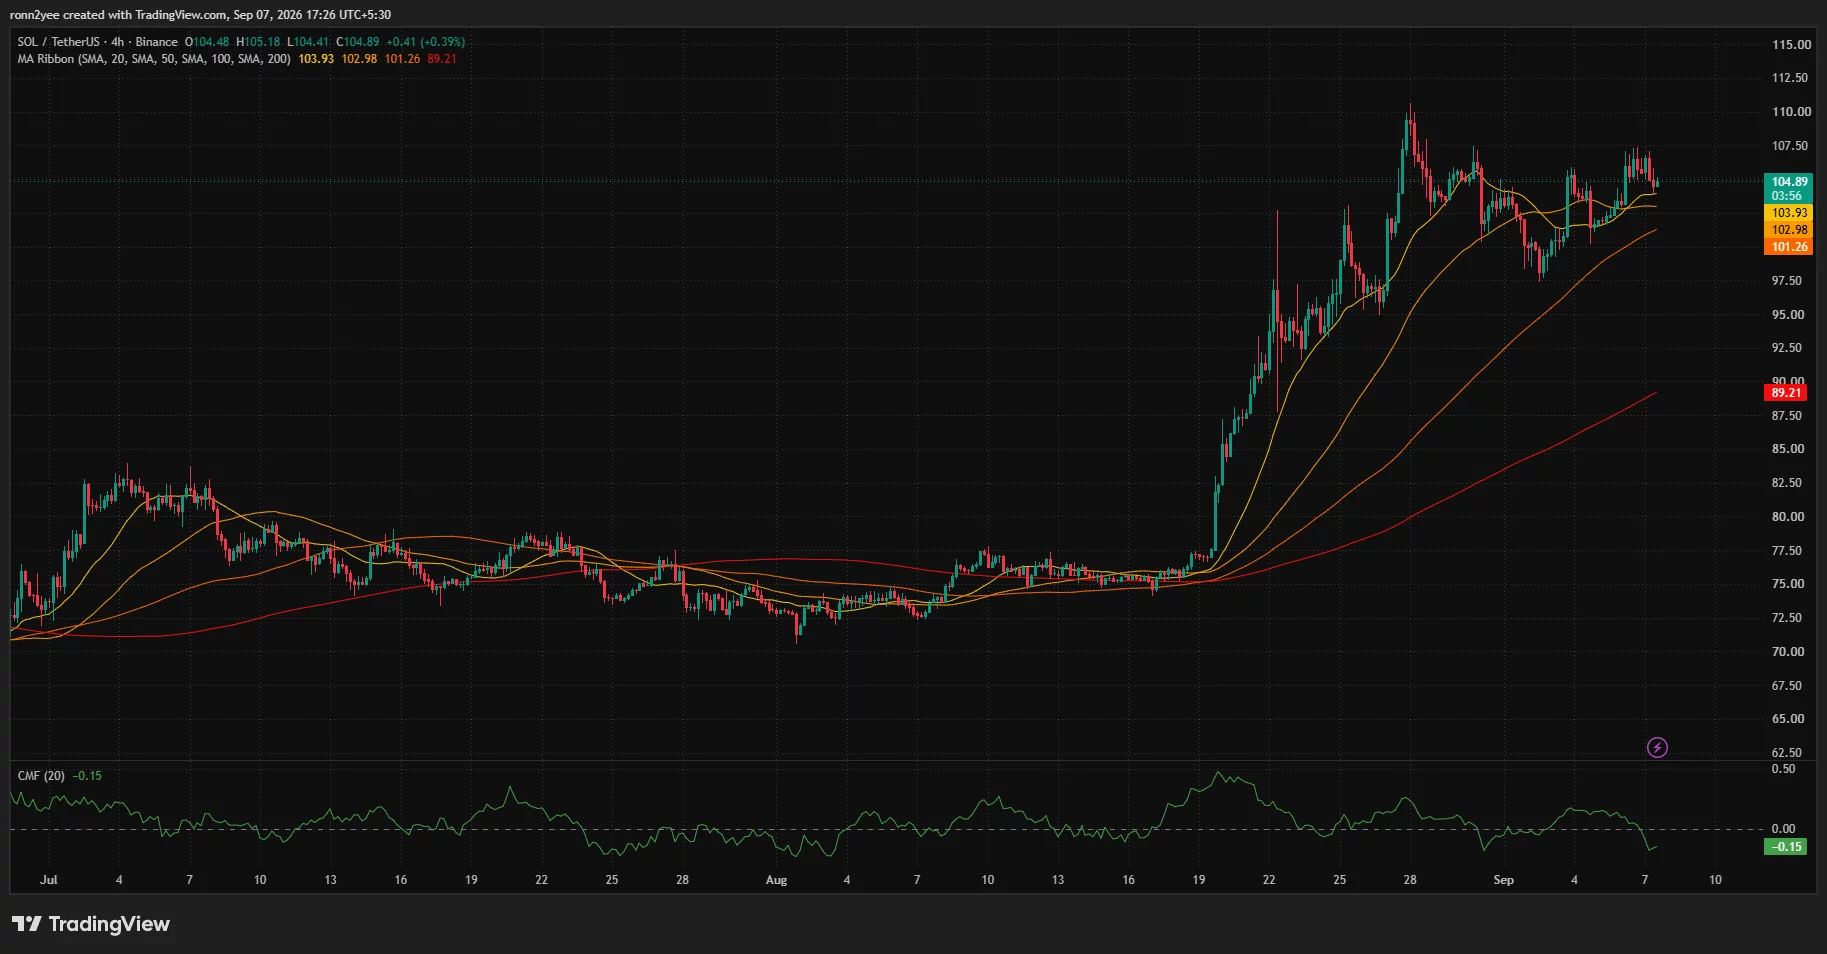Click the 102.98 value in the MA Ribbon legend
The height and width of the screenshot is (954, 1827).
(x=359, y=59)
